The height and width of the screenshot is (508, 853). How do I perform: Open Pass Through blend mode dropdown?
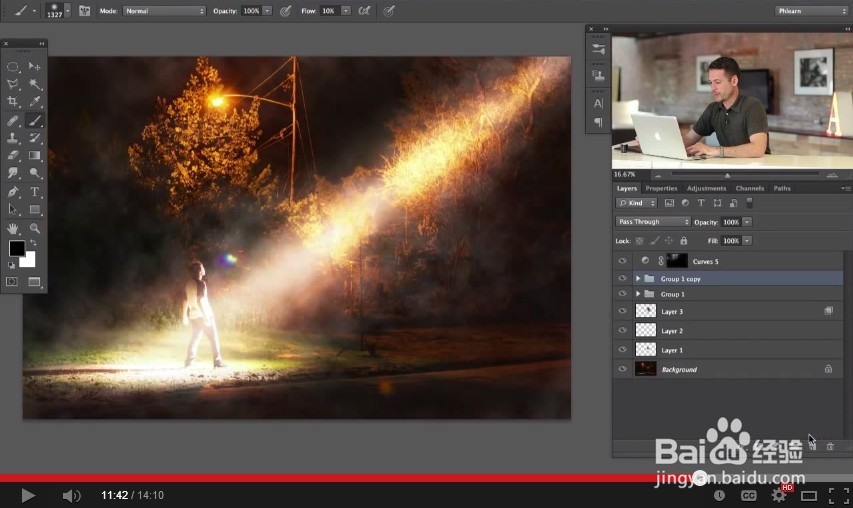pyautogui.click(x=653, y=222)
